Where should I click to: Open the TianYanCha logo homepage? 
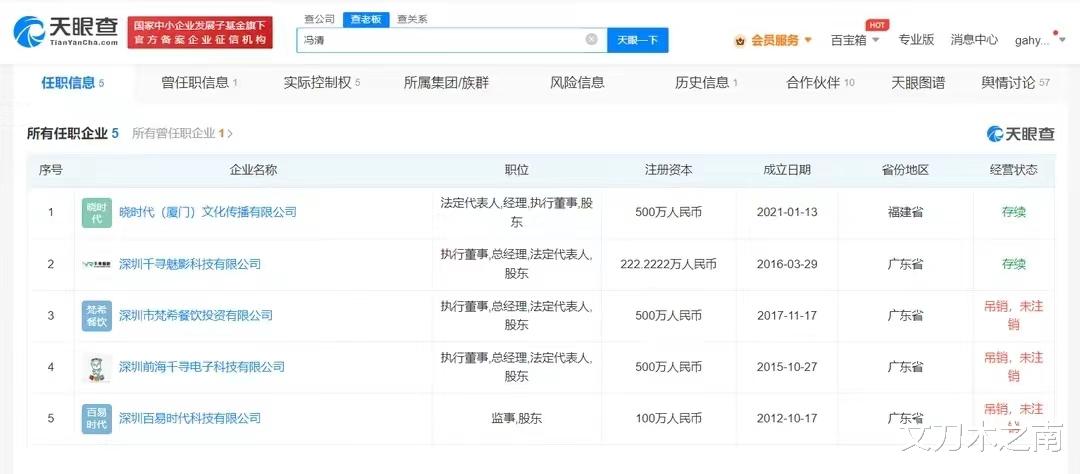[66, 32]
